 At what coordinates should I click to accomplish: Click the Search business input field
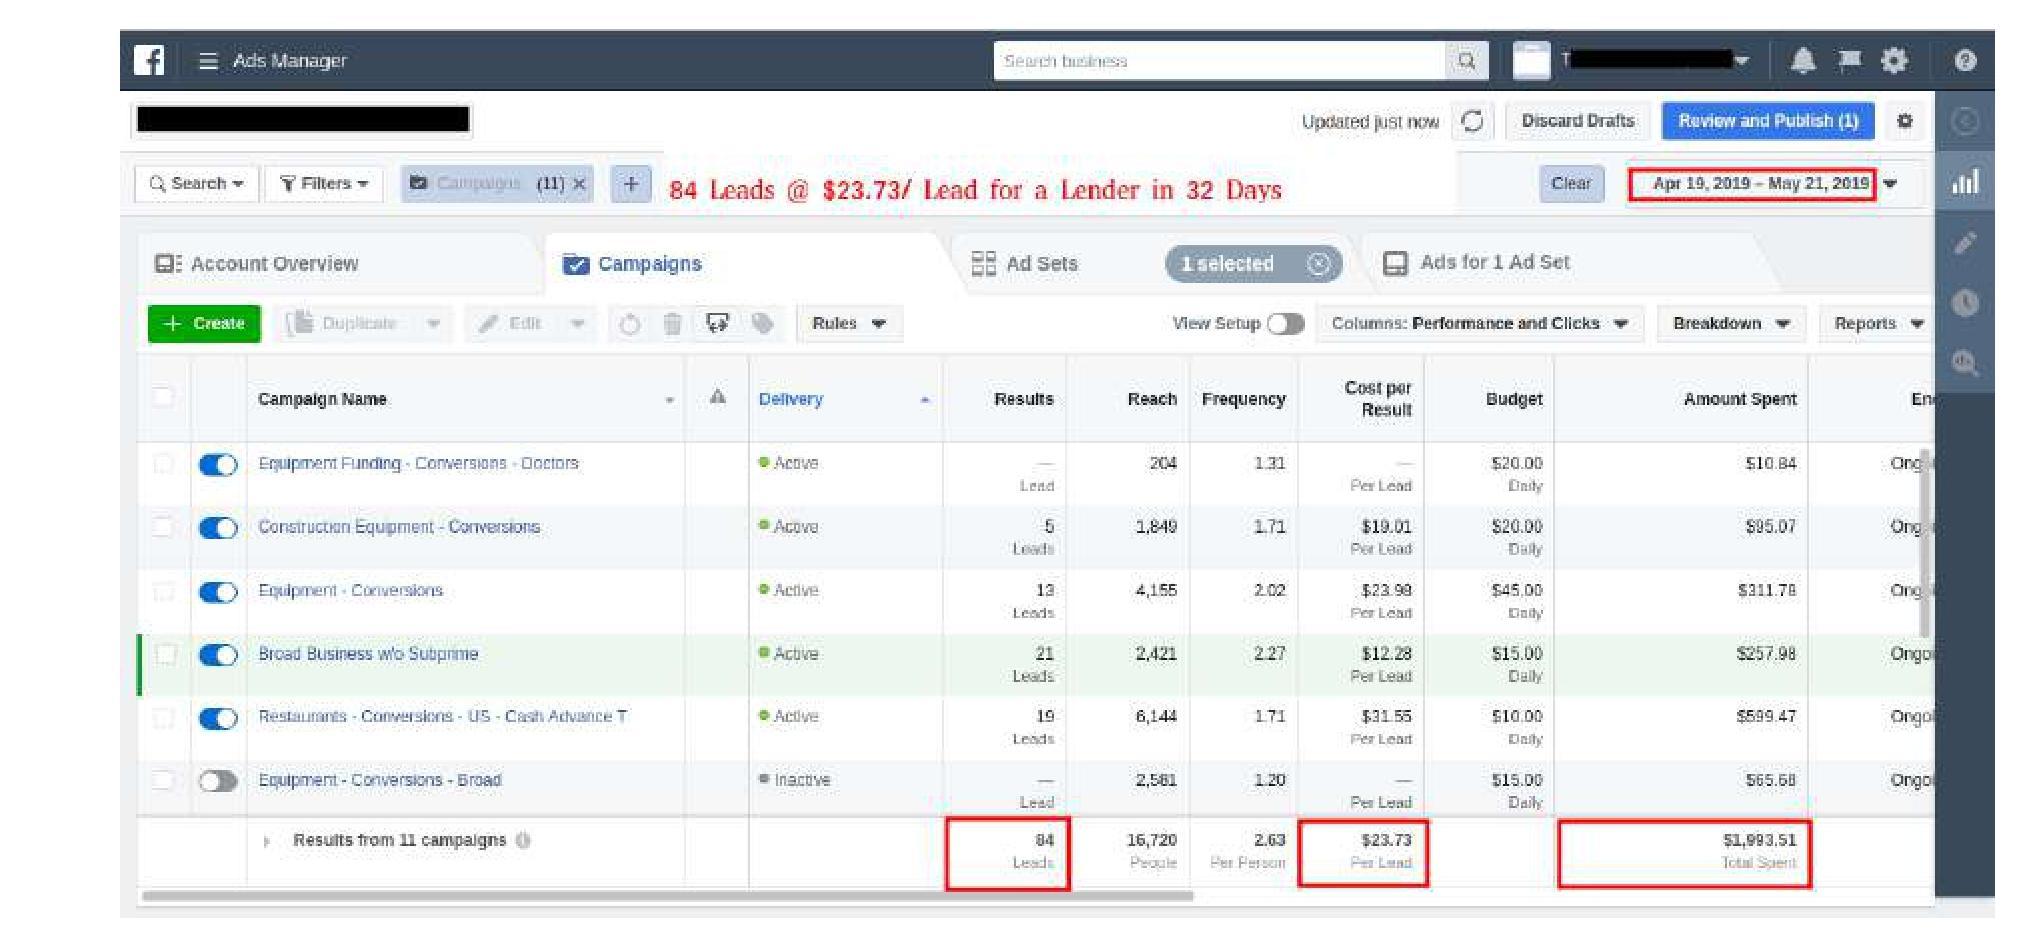pyautogui.click(x=1220, y=61)
